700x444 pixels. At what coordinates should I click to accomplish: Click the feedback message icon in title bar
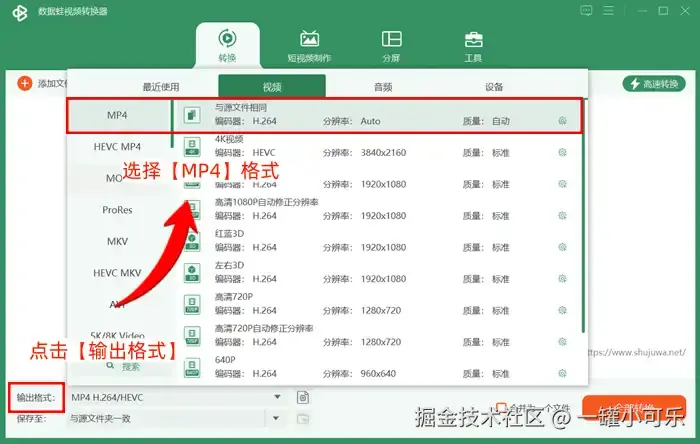pos(586,10)
